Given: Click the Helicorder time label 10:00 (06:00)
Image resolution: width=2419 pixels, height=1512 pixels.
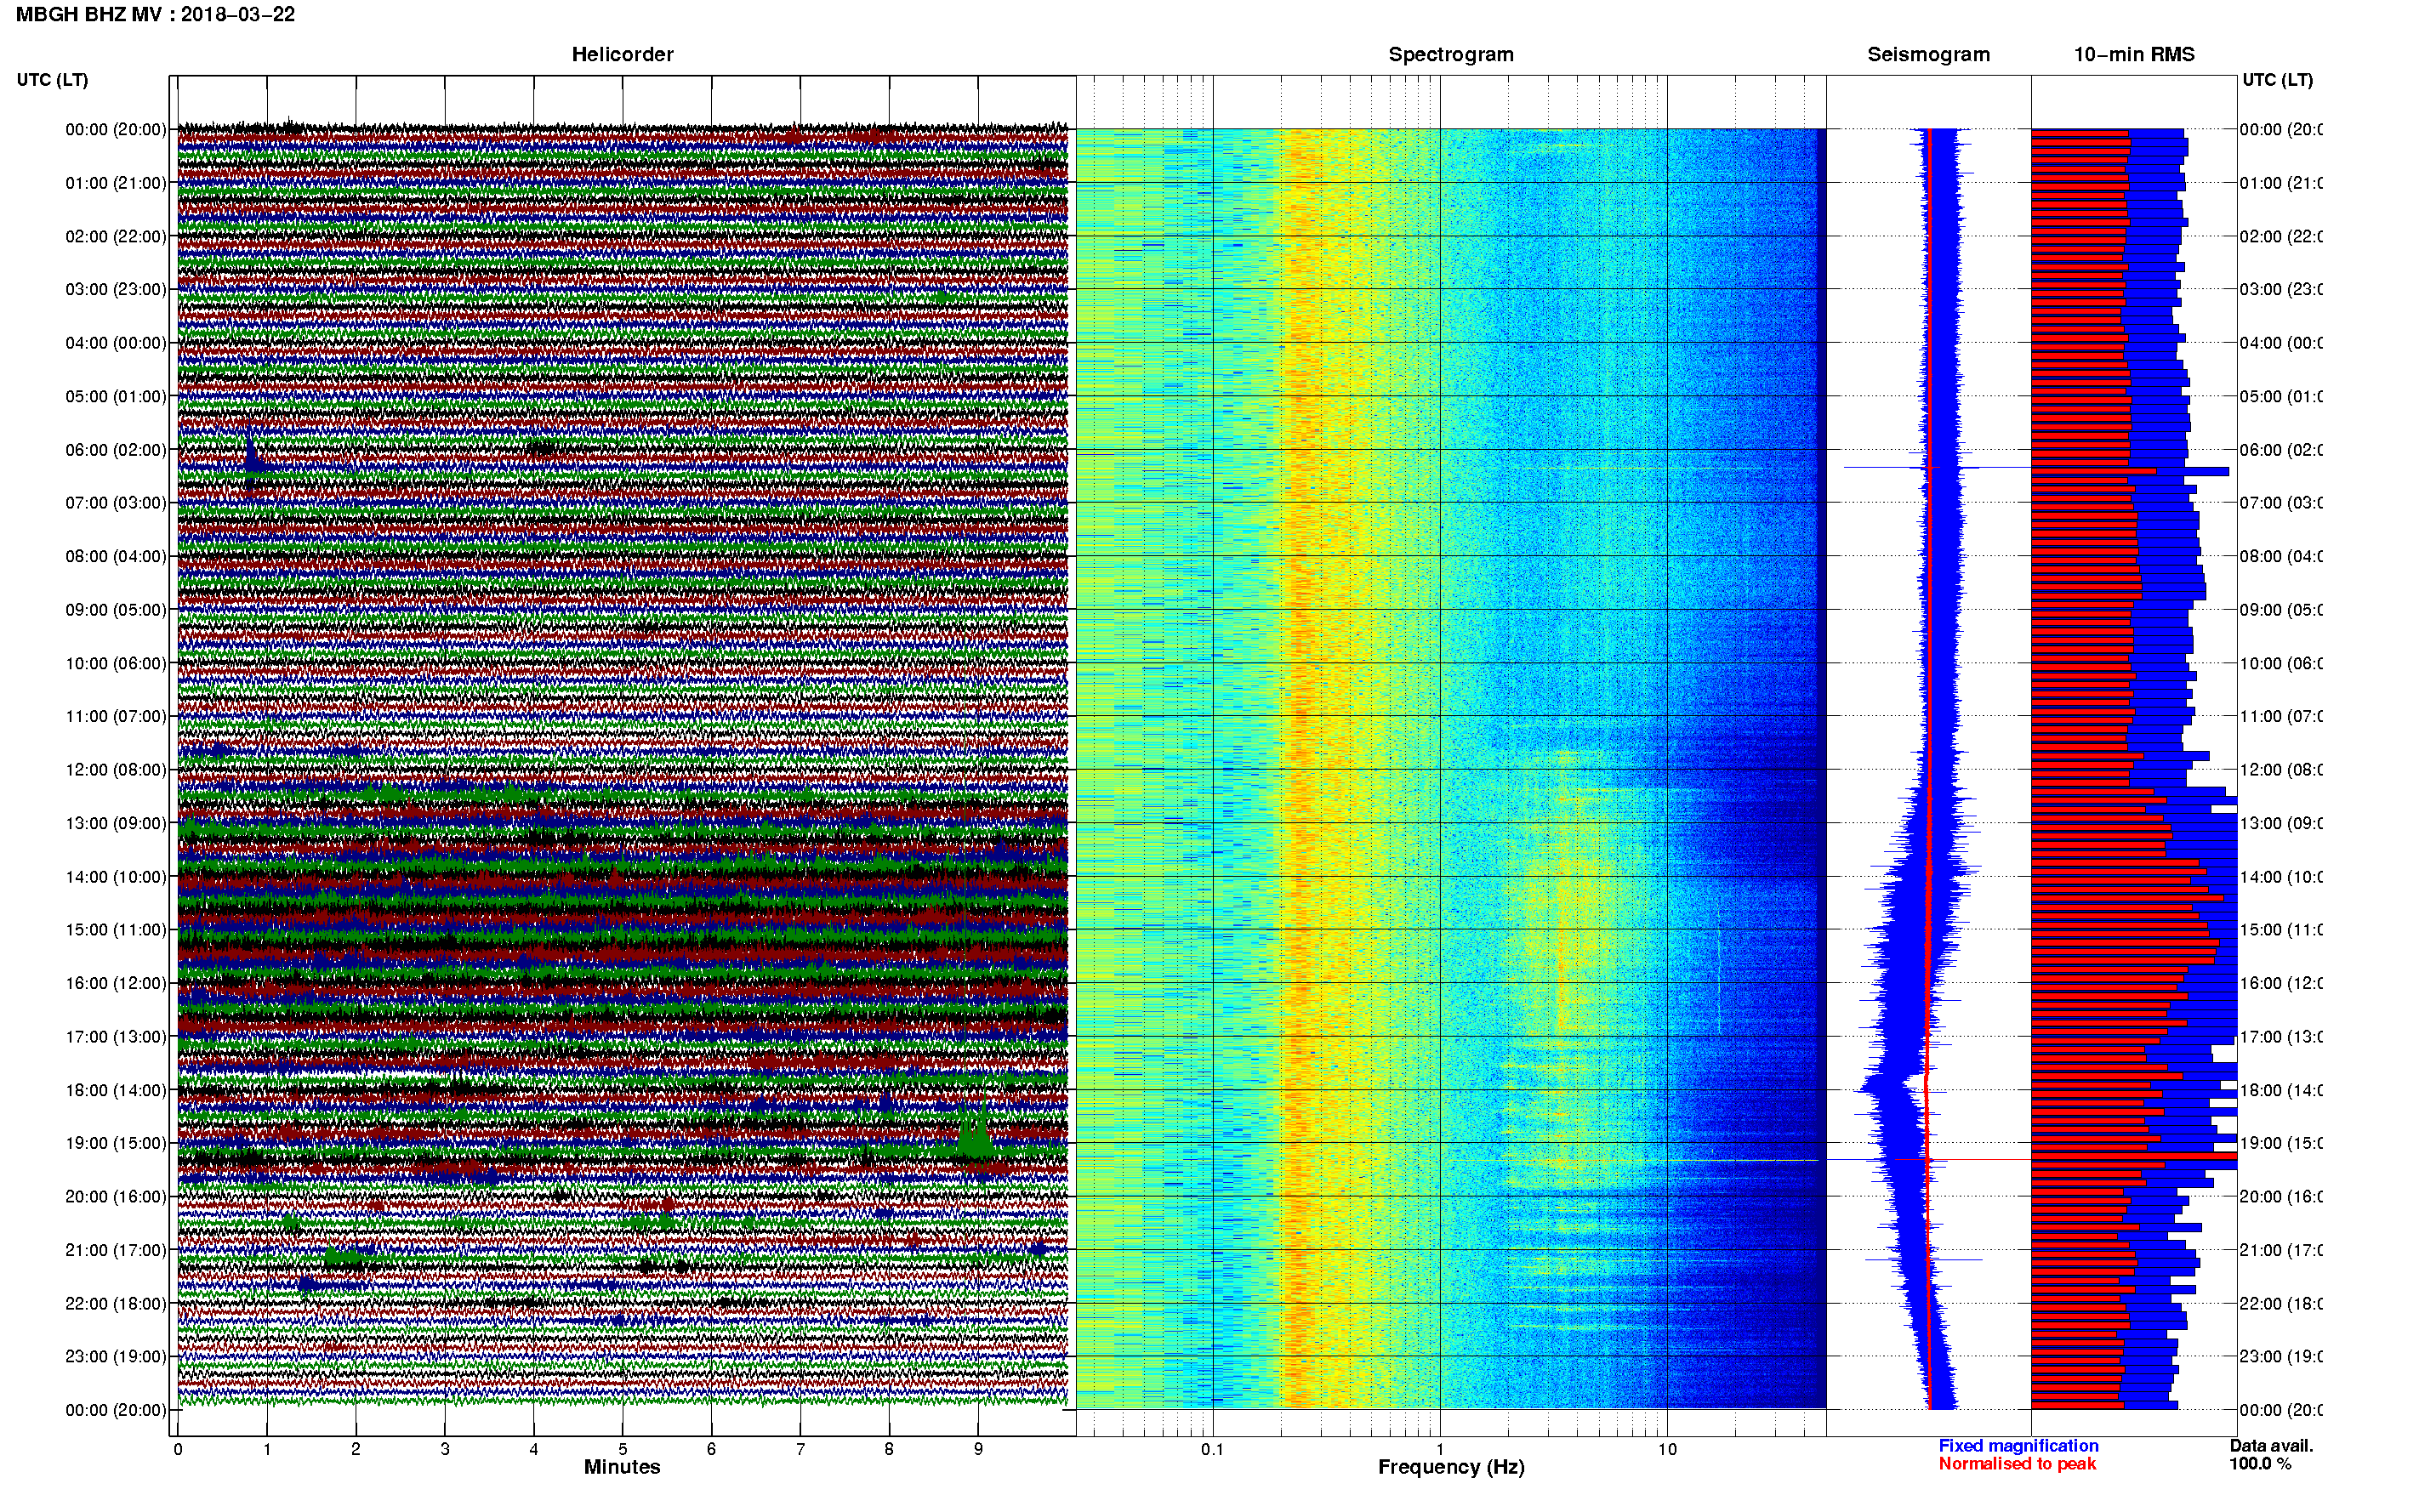Looking at the screenshot, I should click(116, 663).
